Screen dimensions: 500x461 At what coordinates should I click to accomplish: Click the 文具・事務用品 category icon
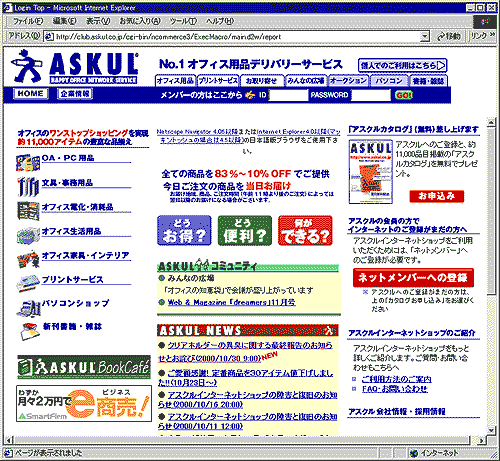(x=28, y=186)
